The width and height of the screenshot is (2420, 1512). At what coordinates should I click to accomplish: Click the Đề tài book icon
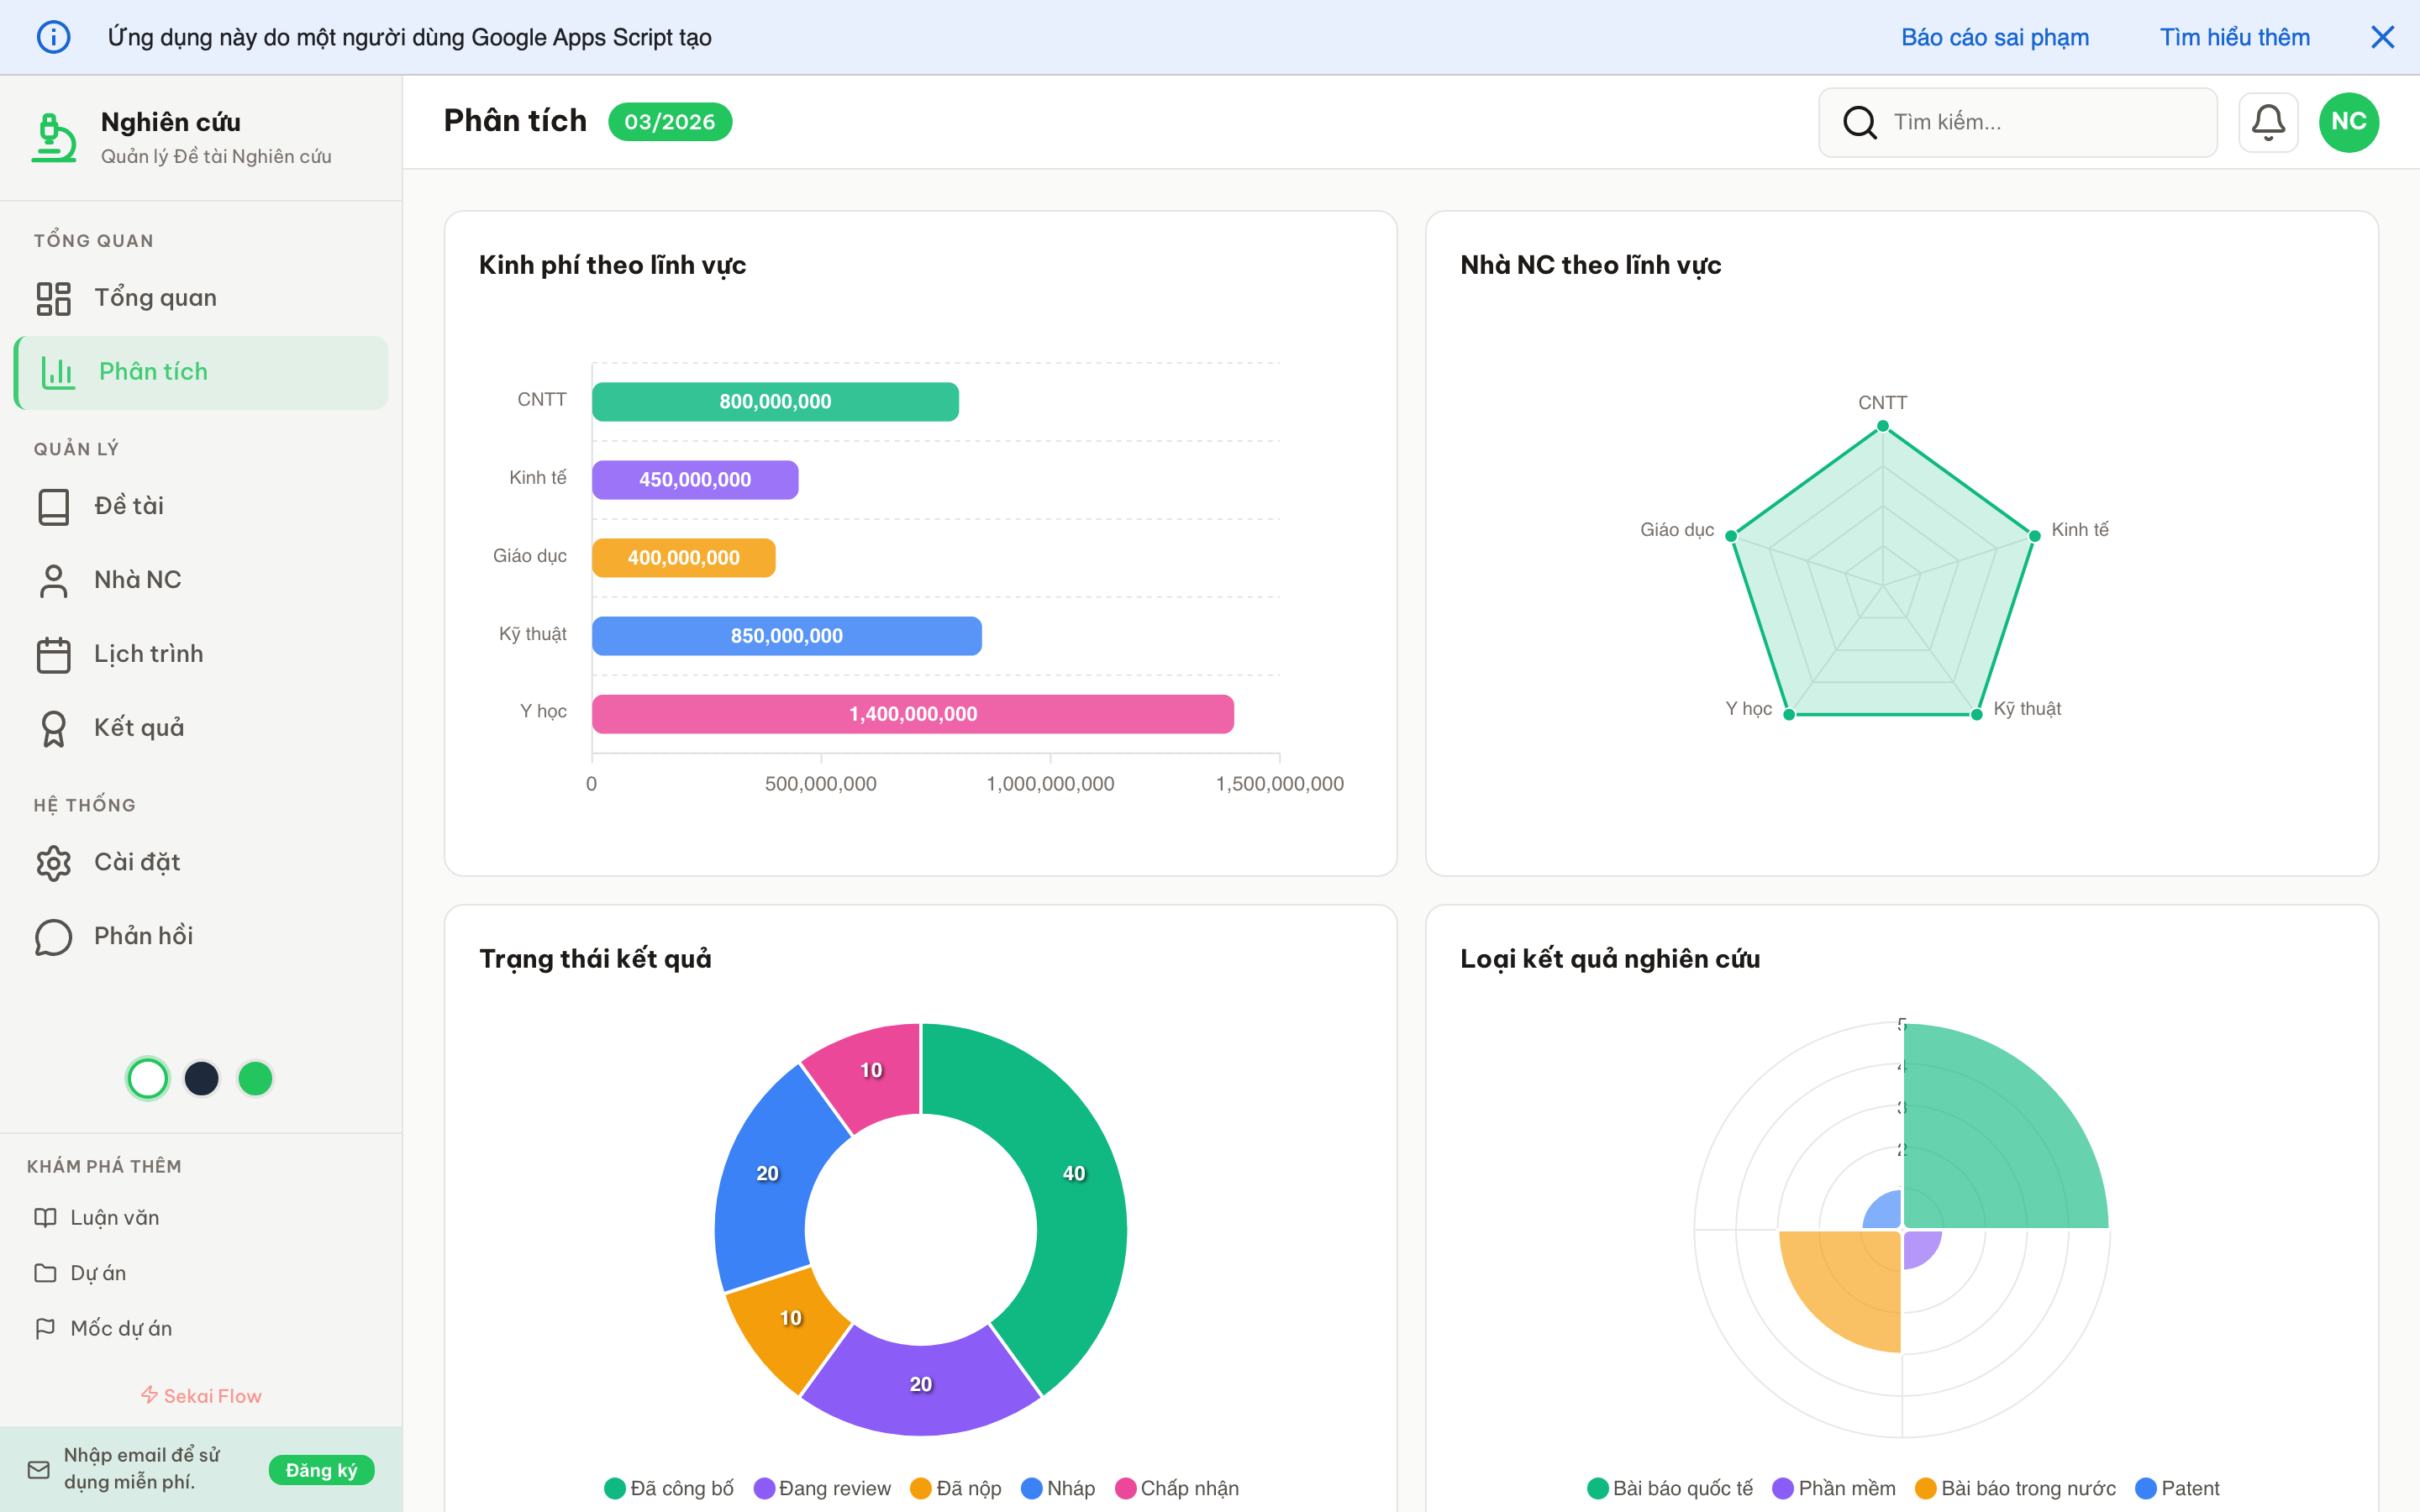(54, 505)
